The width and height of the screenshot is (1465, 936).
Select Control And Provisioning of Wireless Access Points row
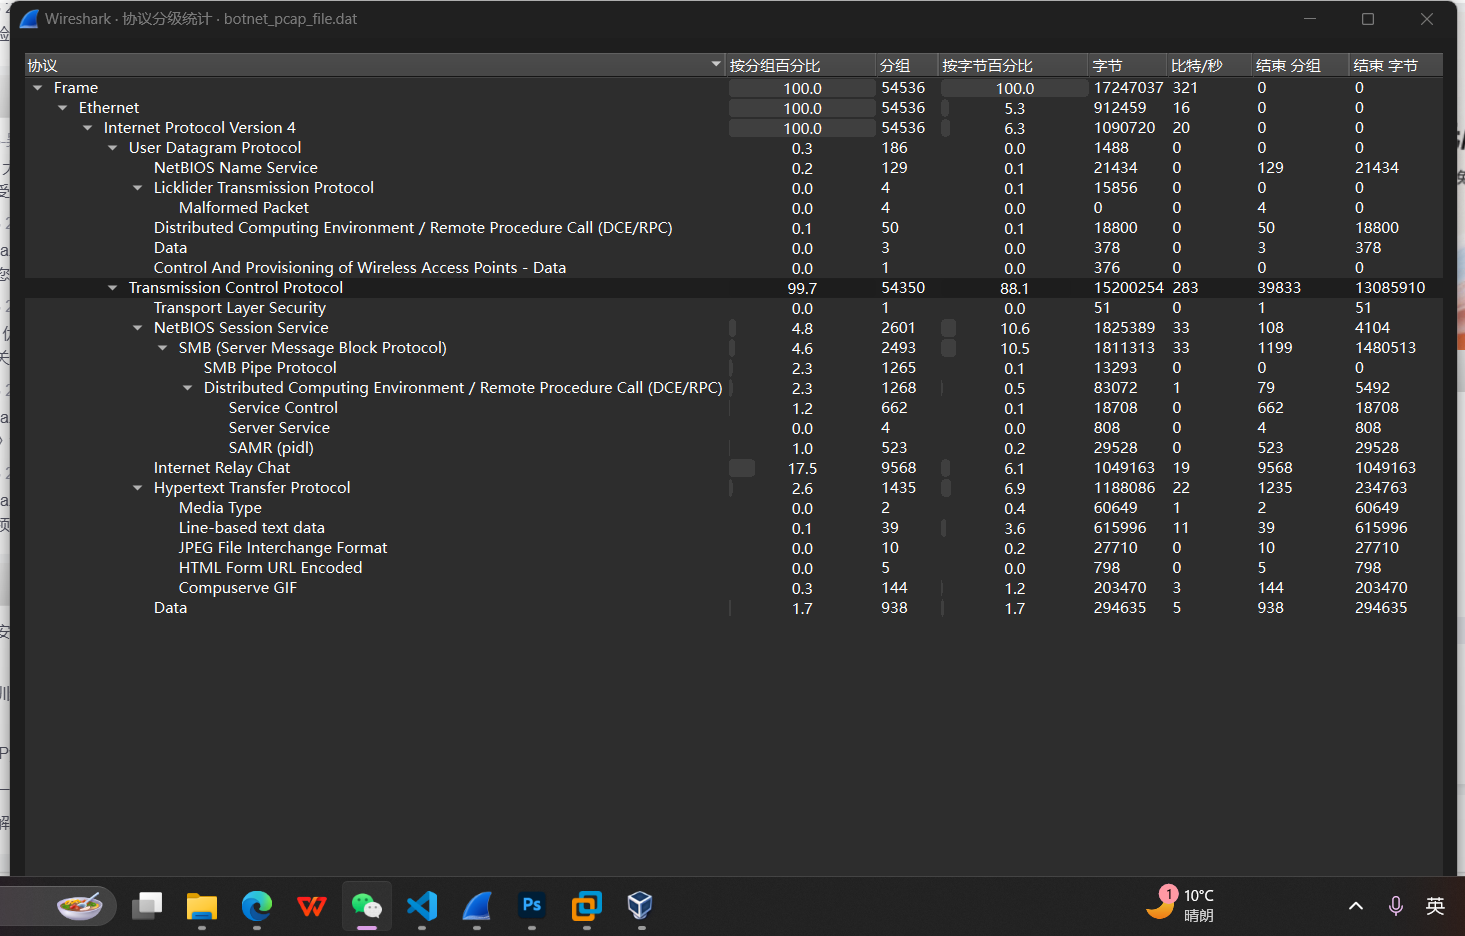tap(734, 268)
